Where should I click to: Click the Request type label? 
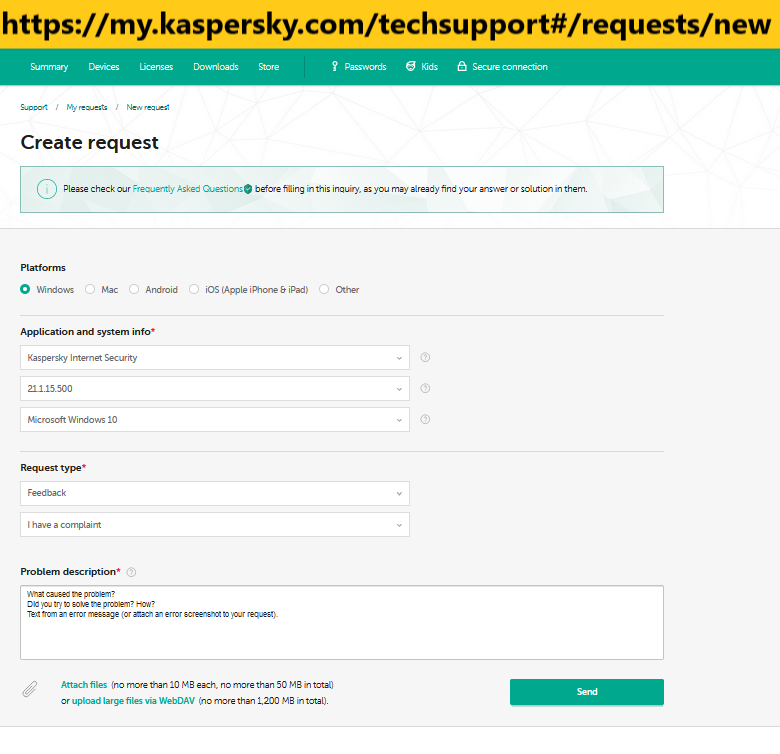point(51,468)
